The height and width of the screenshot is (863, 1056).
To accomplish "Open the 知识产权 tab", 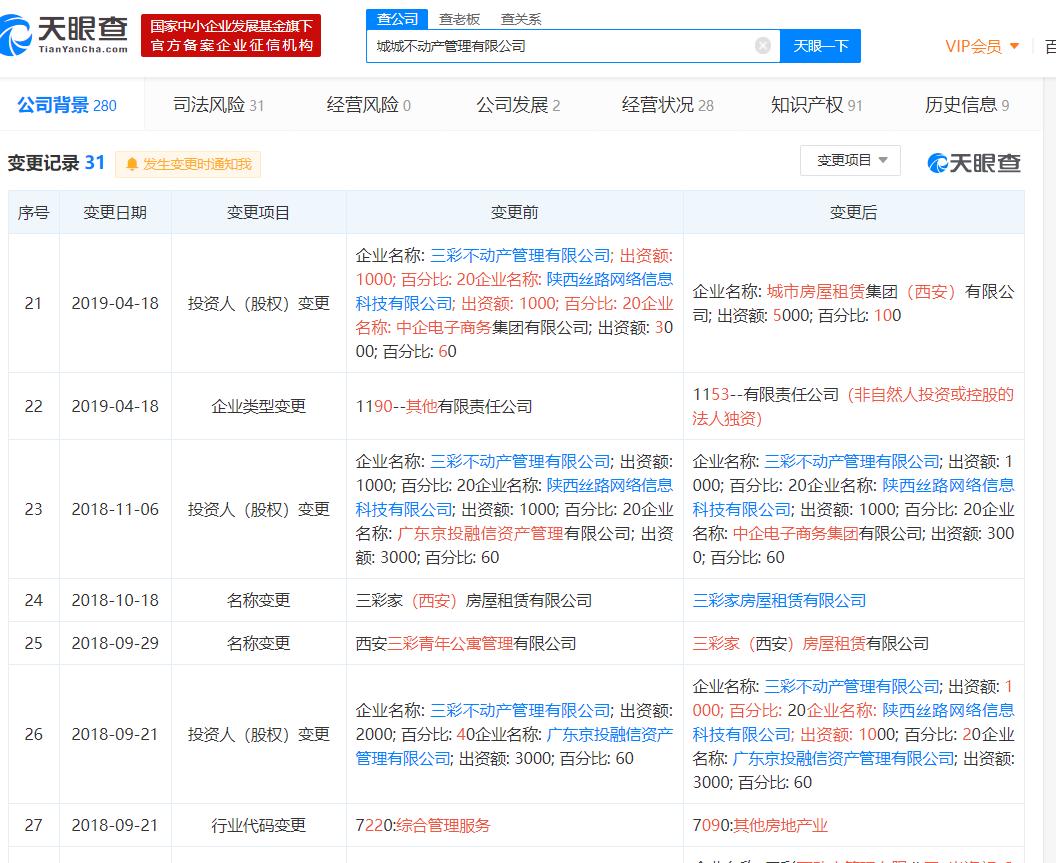I will point(816,105).
